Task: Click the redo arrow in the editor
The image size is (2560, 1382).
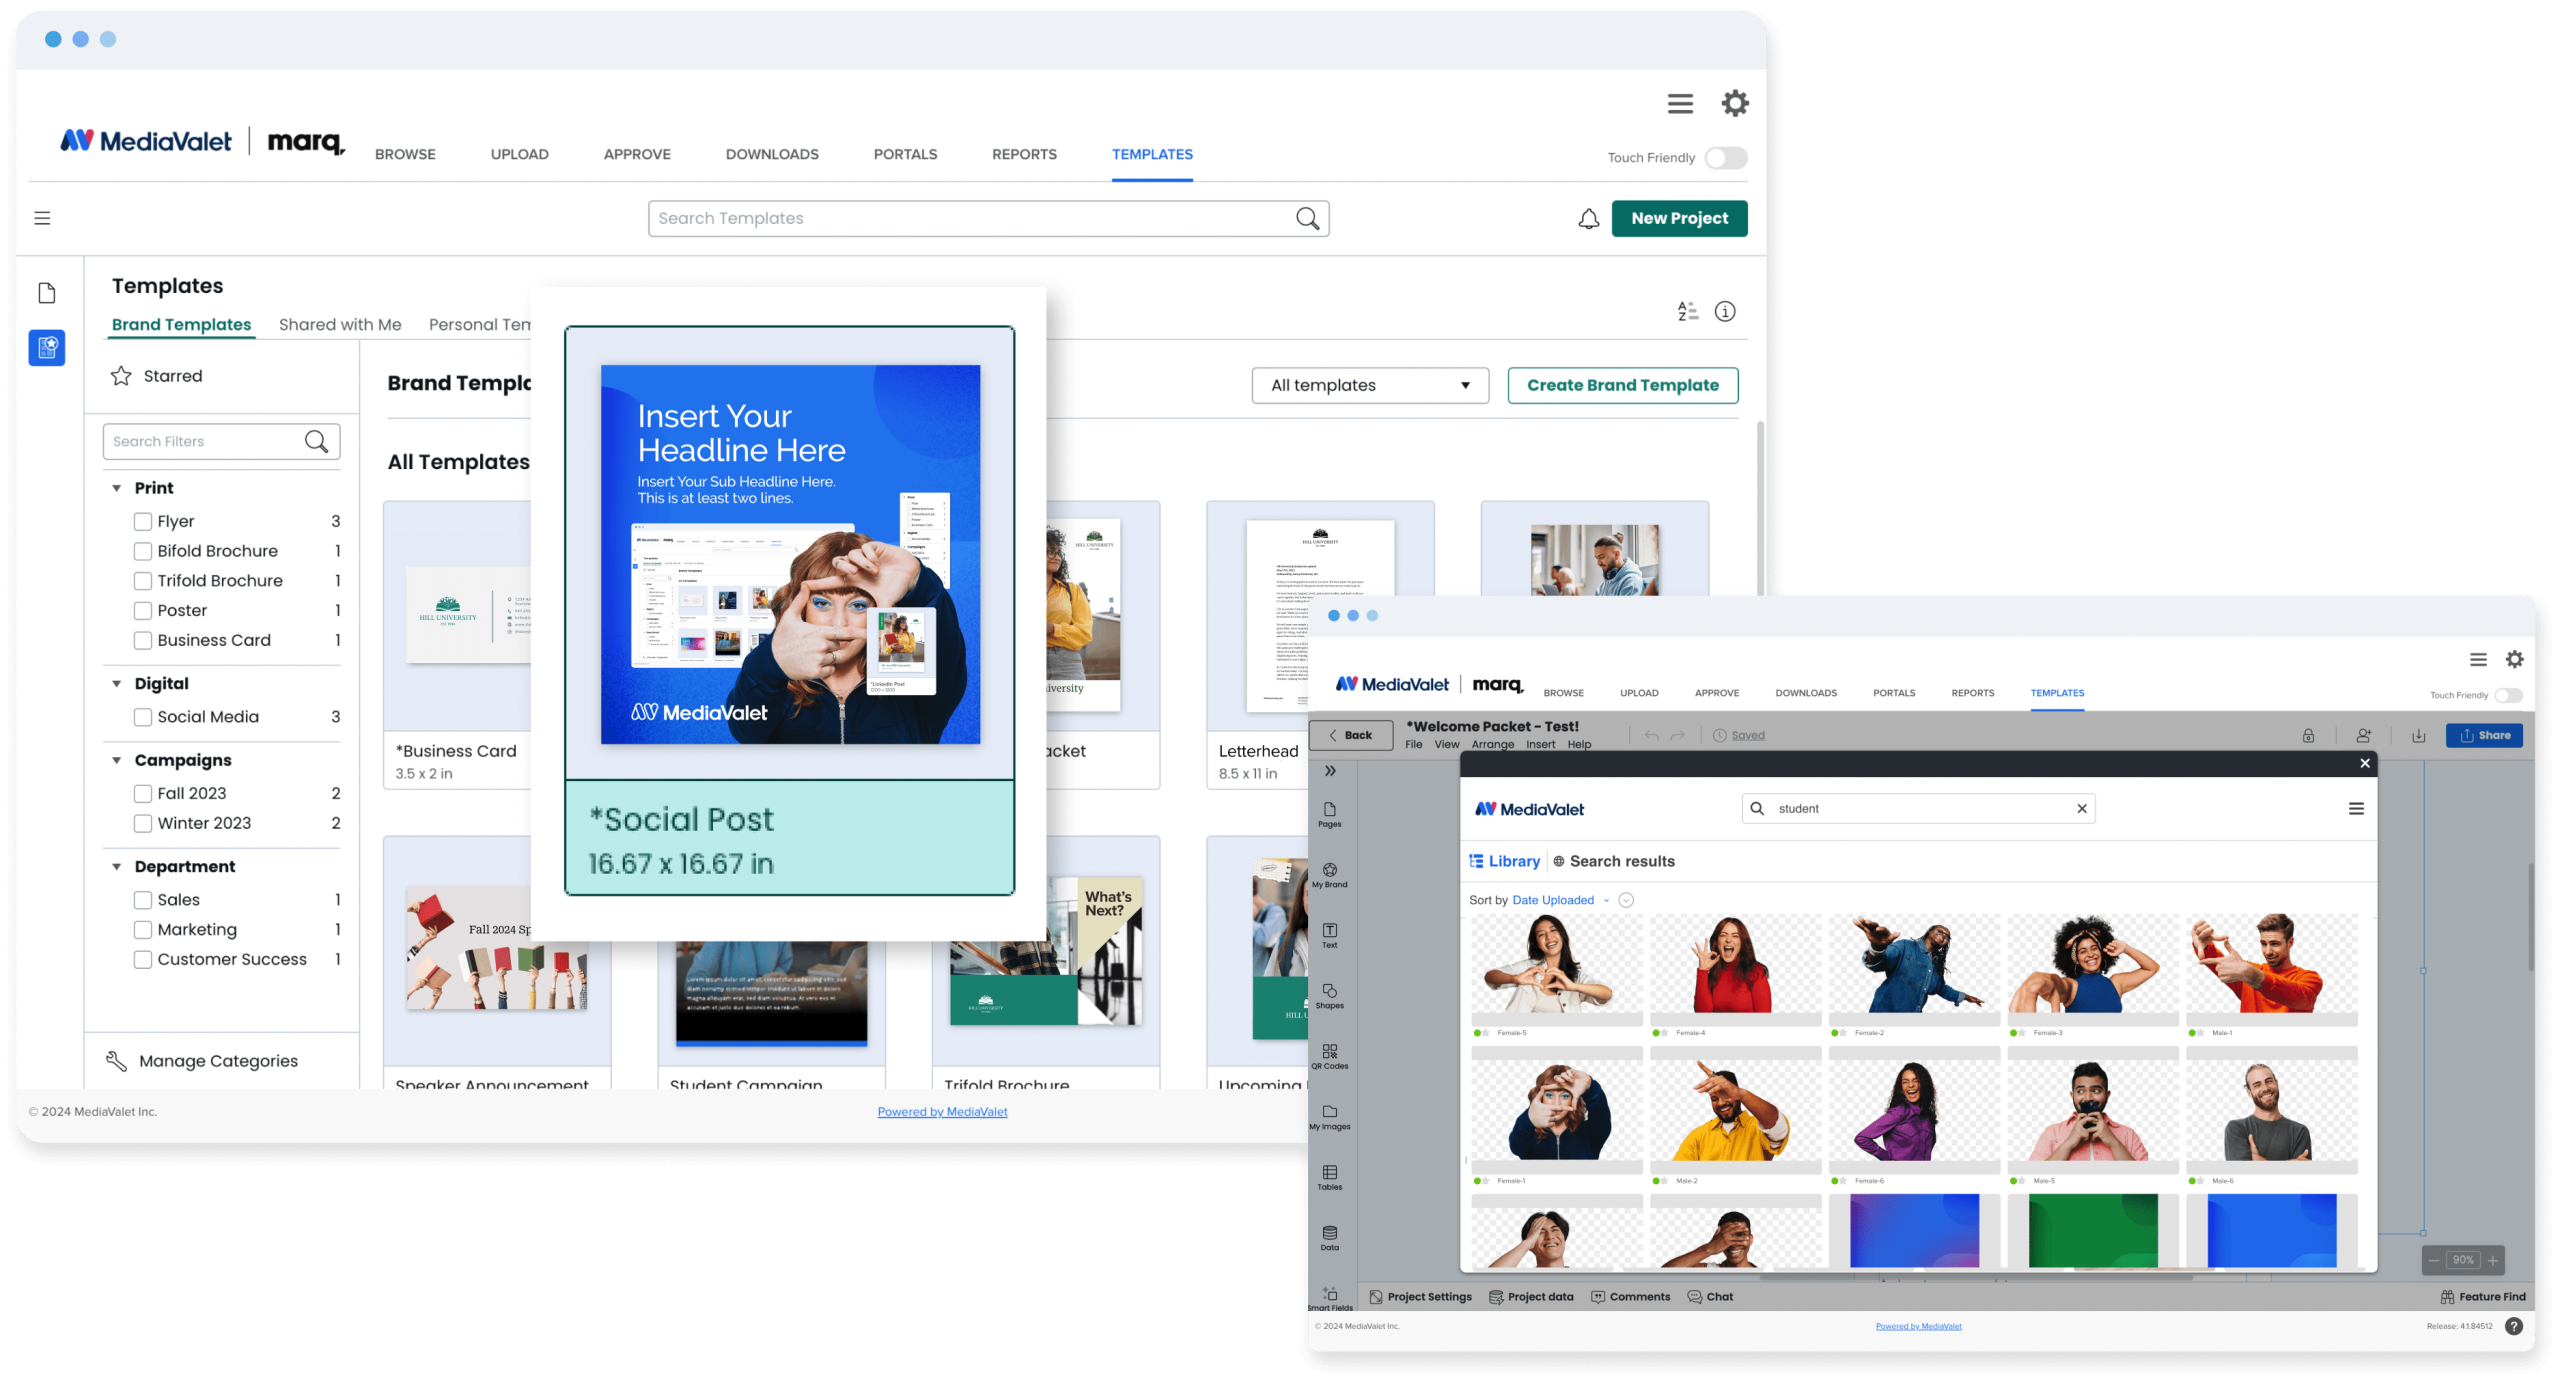Action: pyautogui.click(x=1677, y=735)
